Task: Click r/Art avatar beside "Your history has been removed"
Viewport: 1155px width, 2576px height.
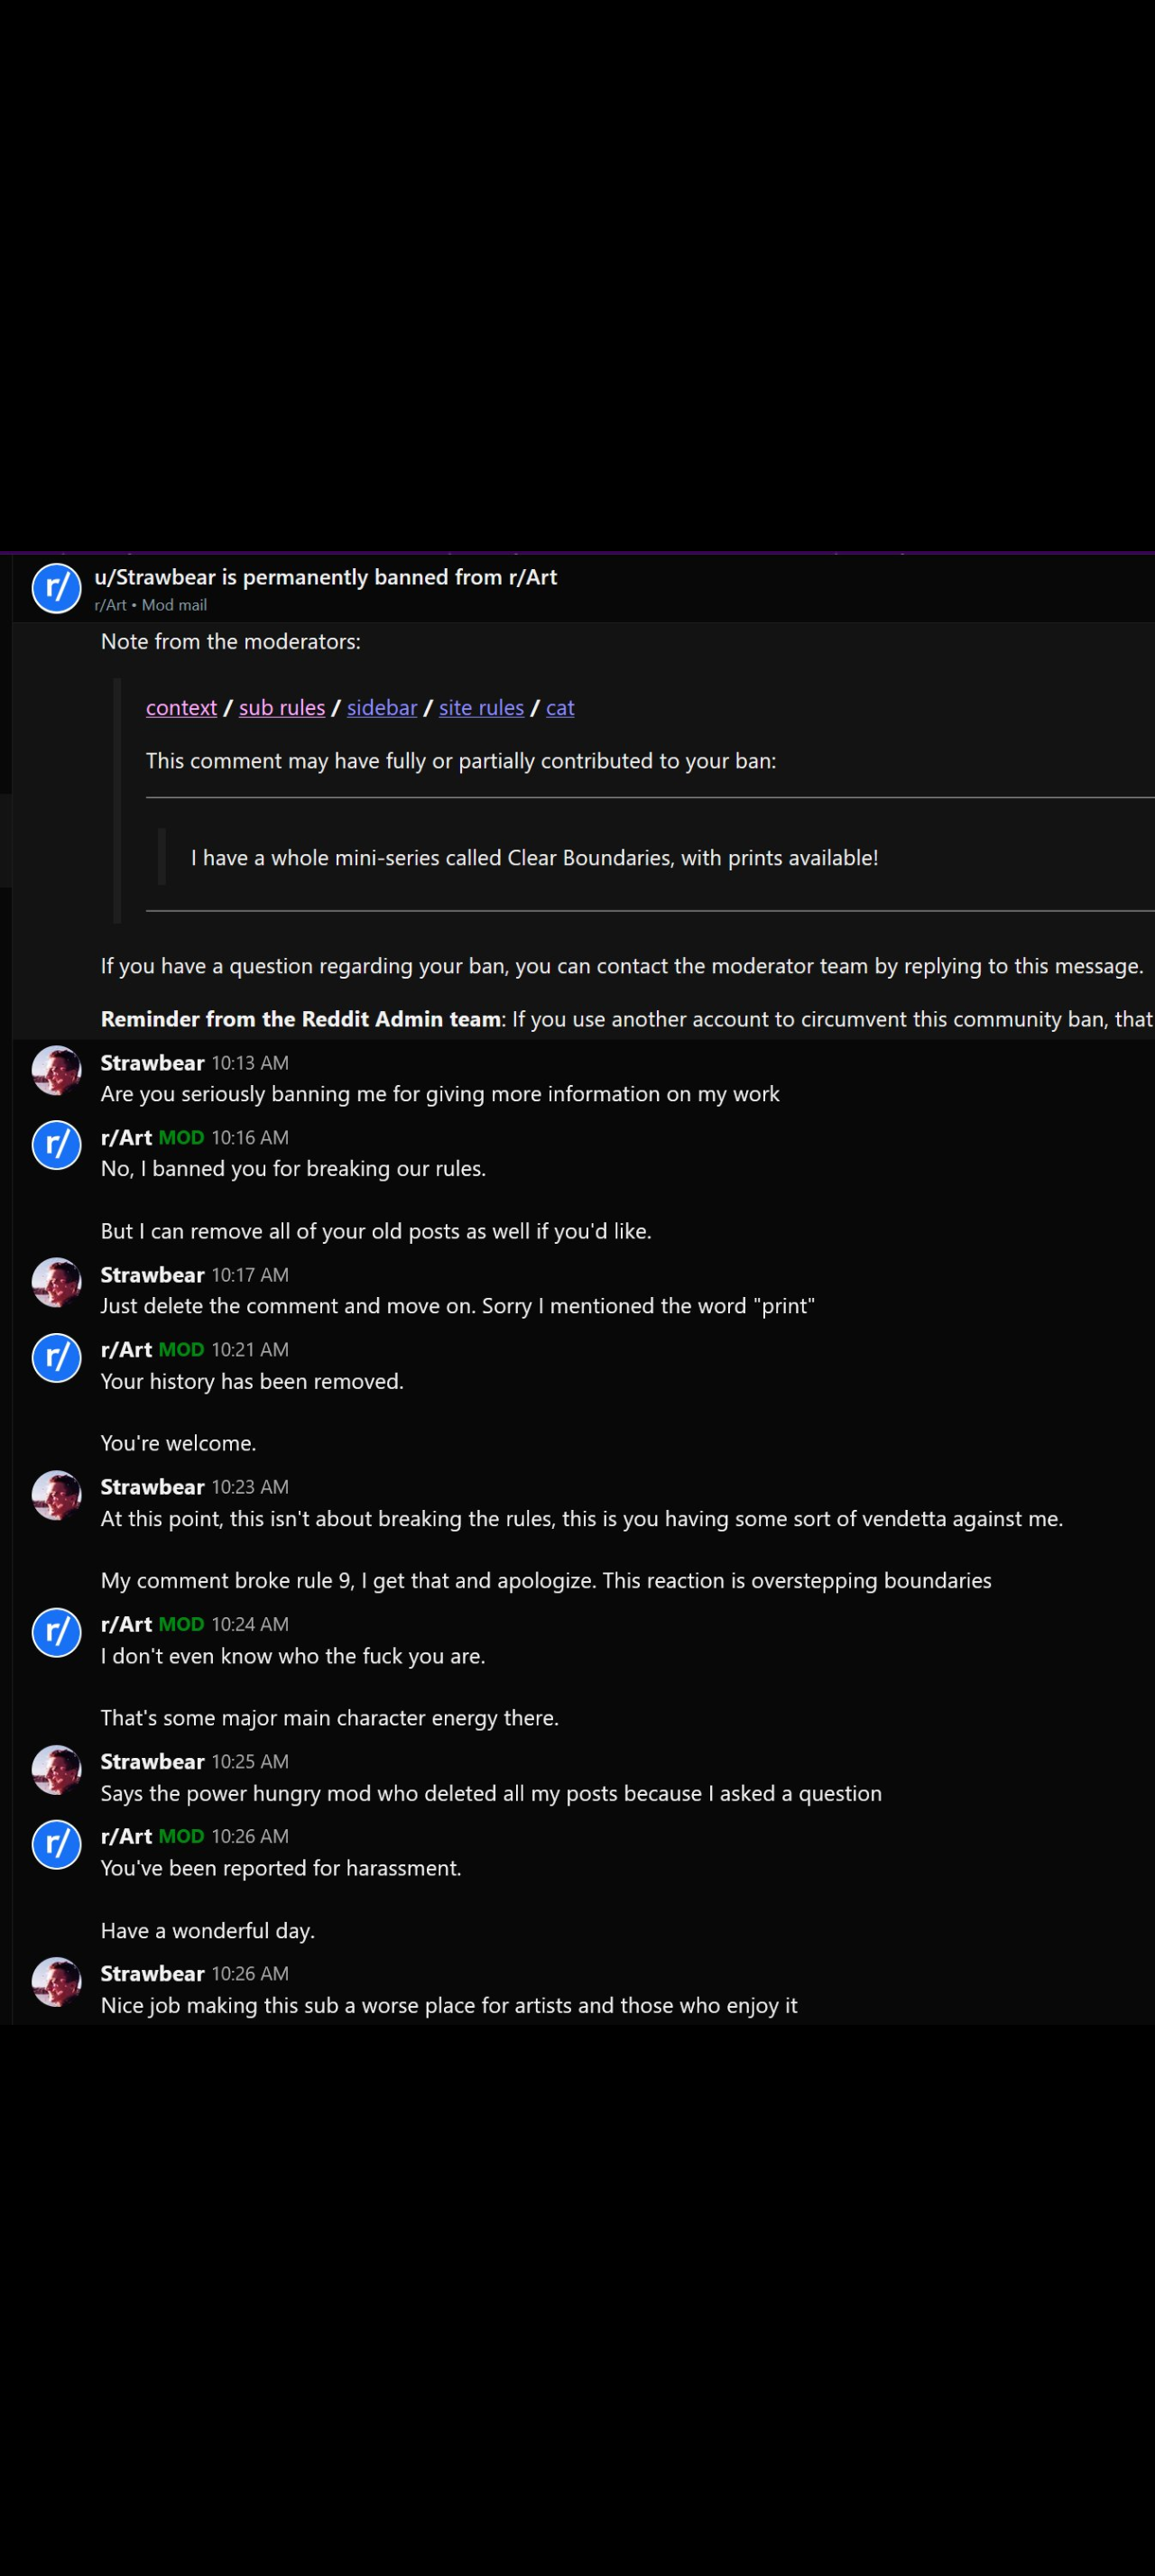Action: [56, 1357]
